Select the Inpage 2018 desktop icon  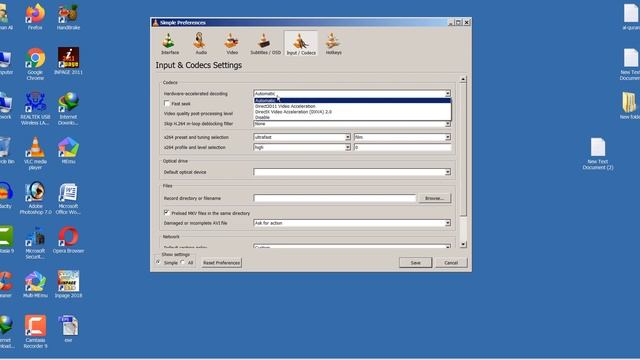68,284
